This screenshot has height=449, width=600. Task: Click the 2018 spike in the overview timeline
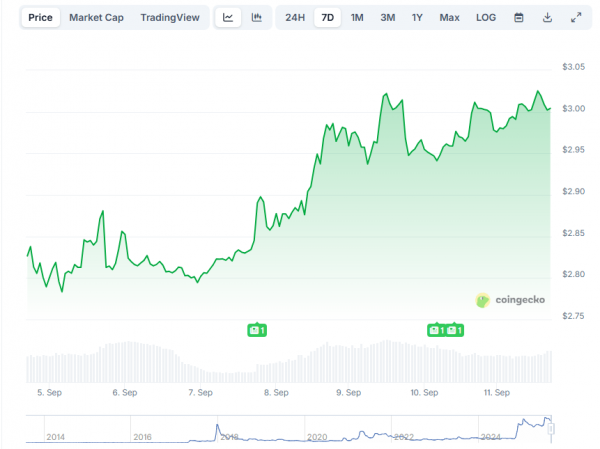coord(218,428)
